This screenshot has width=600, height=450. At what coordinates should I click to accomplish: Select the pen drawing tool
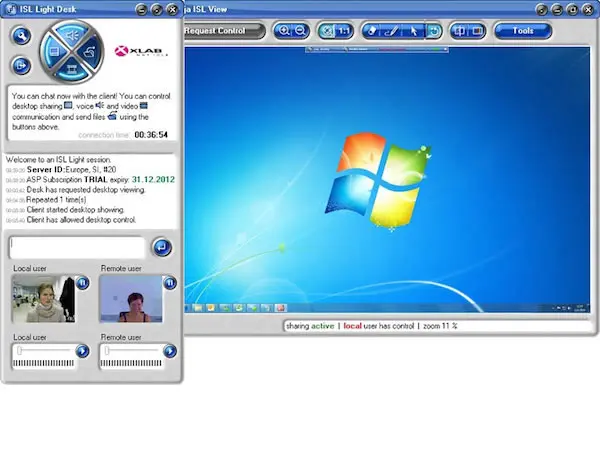pyautogui.click(x=392, y=31)
